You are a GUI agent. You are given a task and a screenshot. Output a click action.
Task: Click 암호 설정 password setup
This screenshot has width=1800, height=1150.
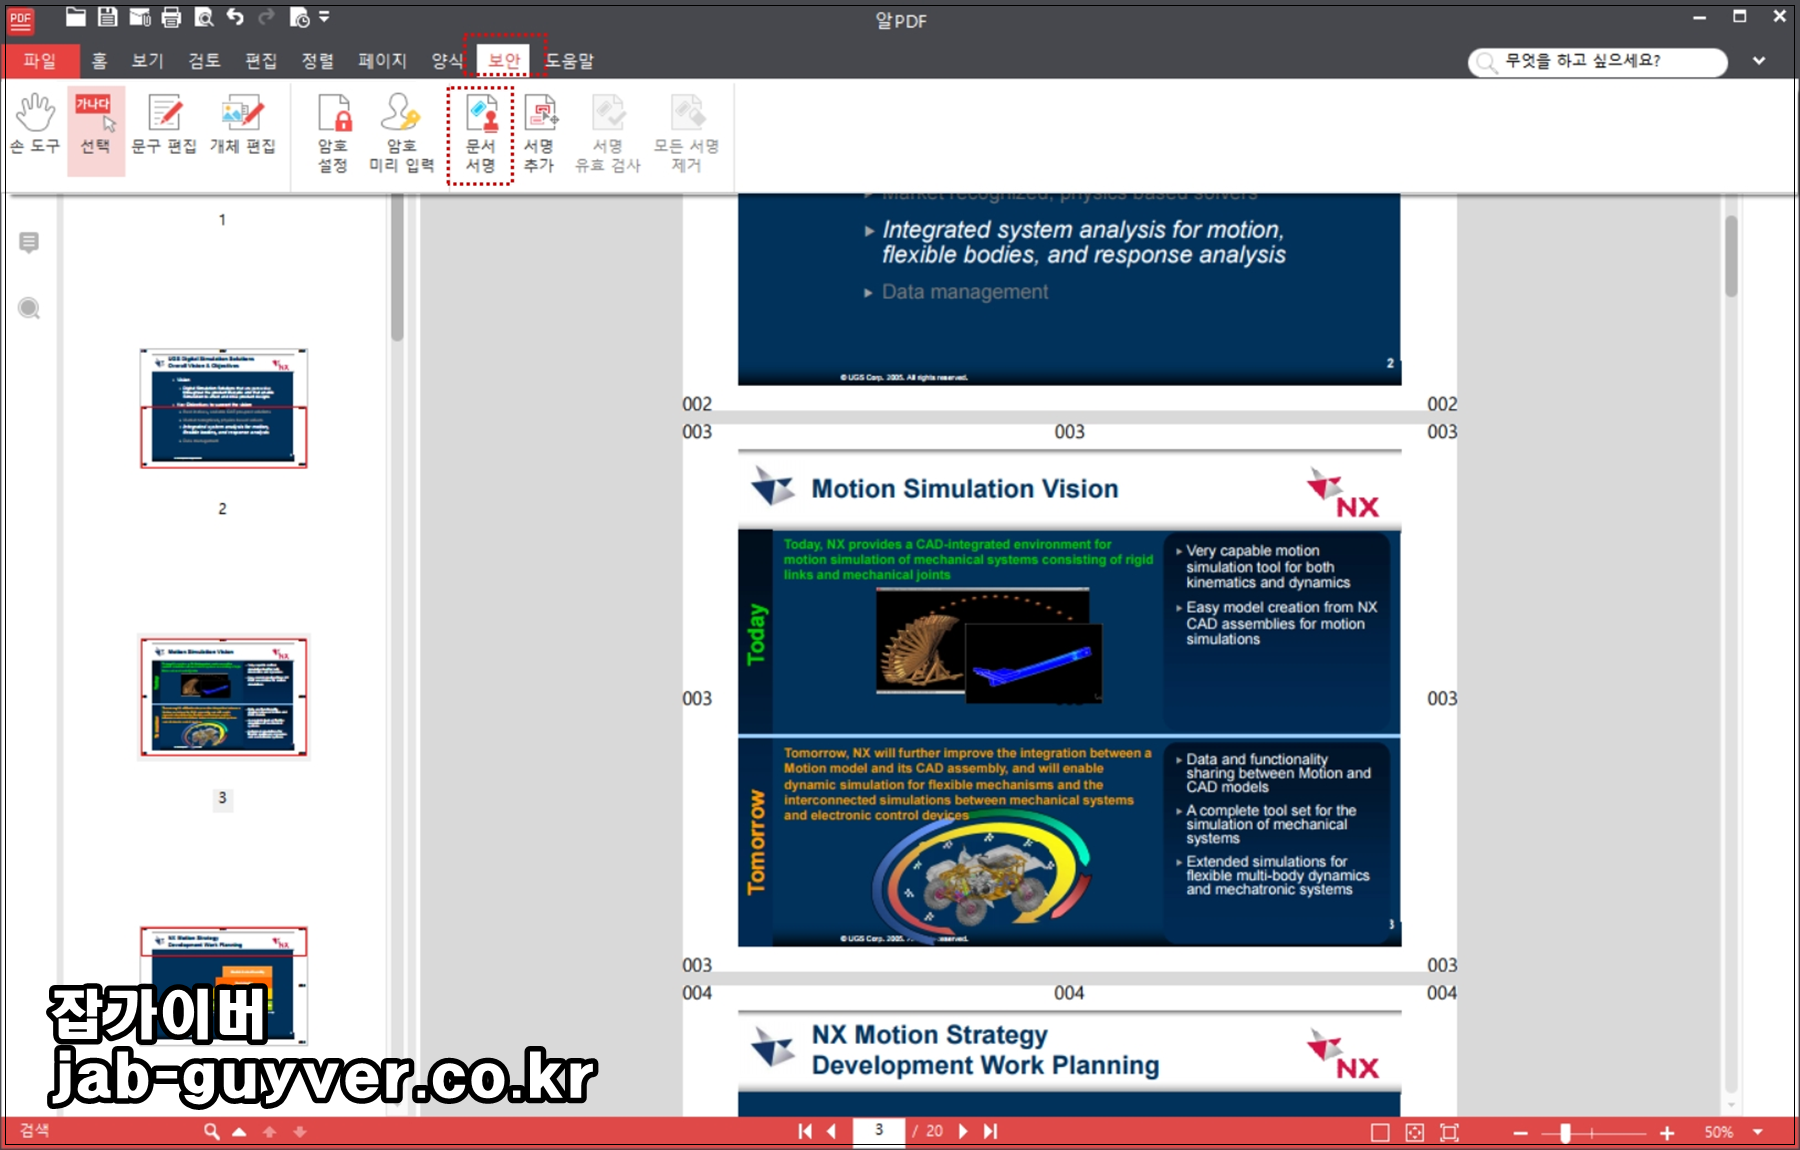click(x=334, y=133)
